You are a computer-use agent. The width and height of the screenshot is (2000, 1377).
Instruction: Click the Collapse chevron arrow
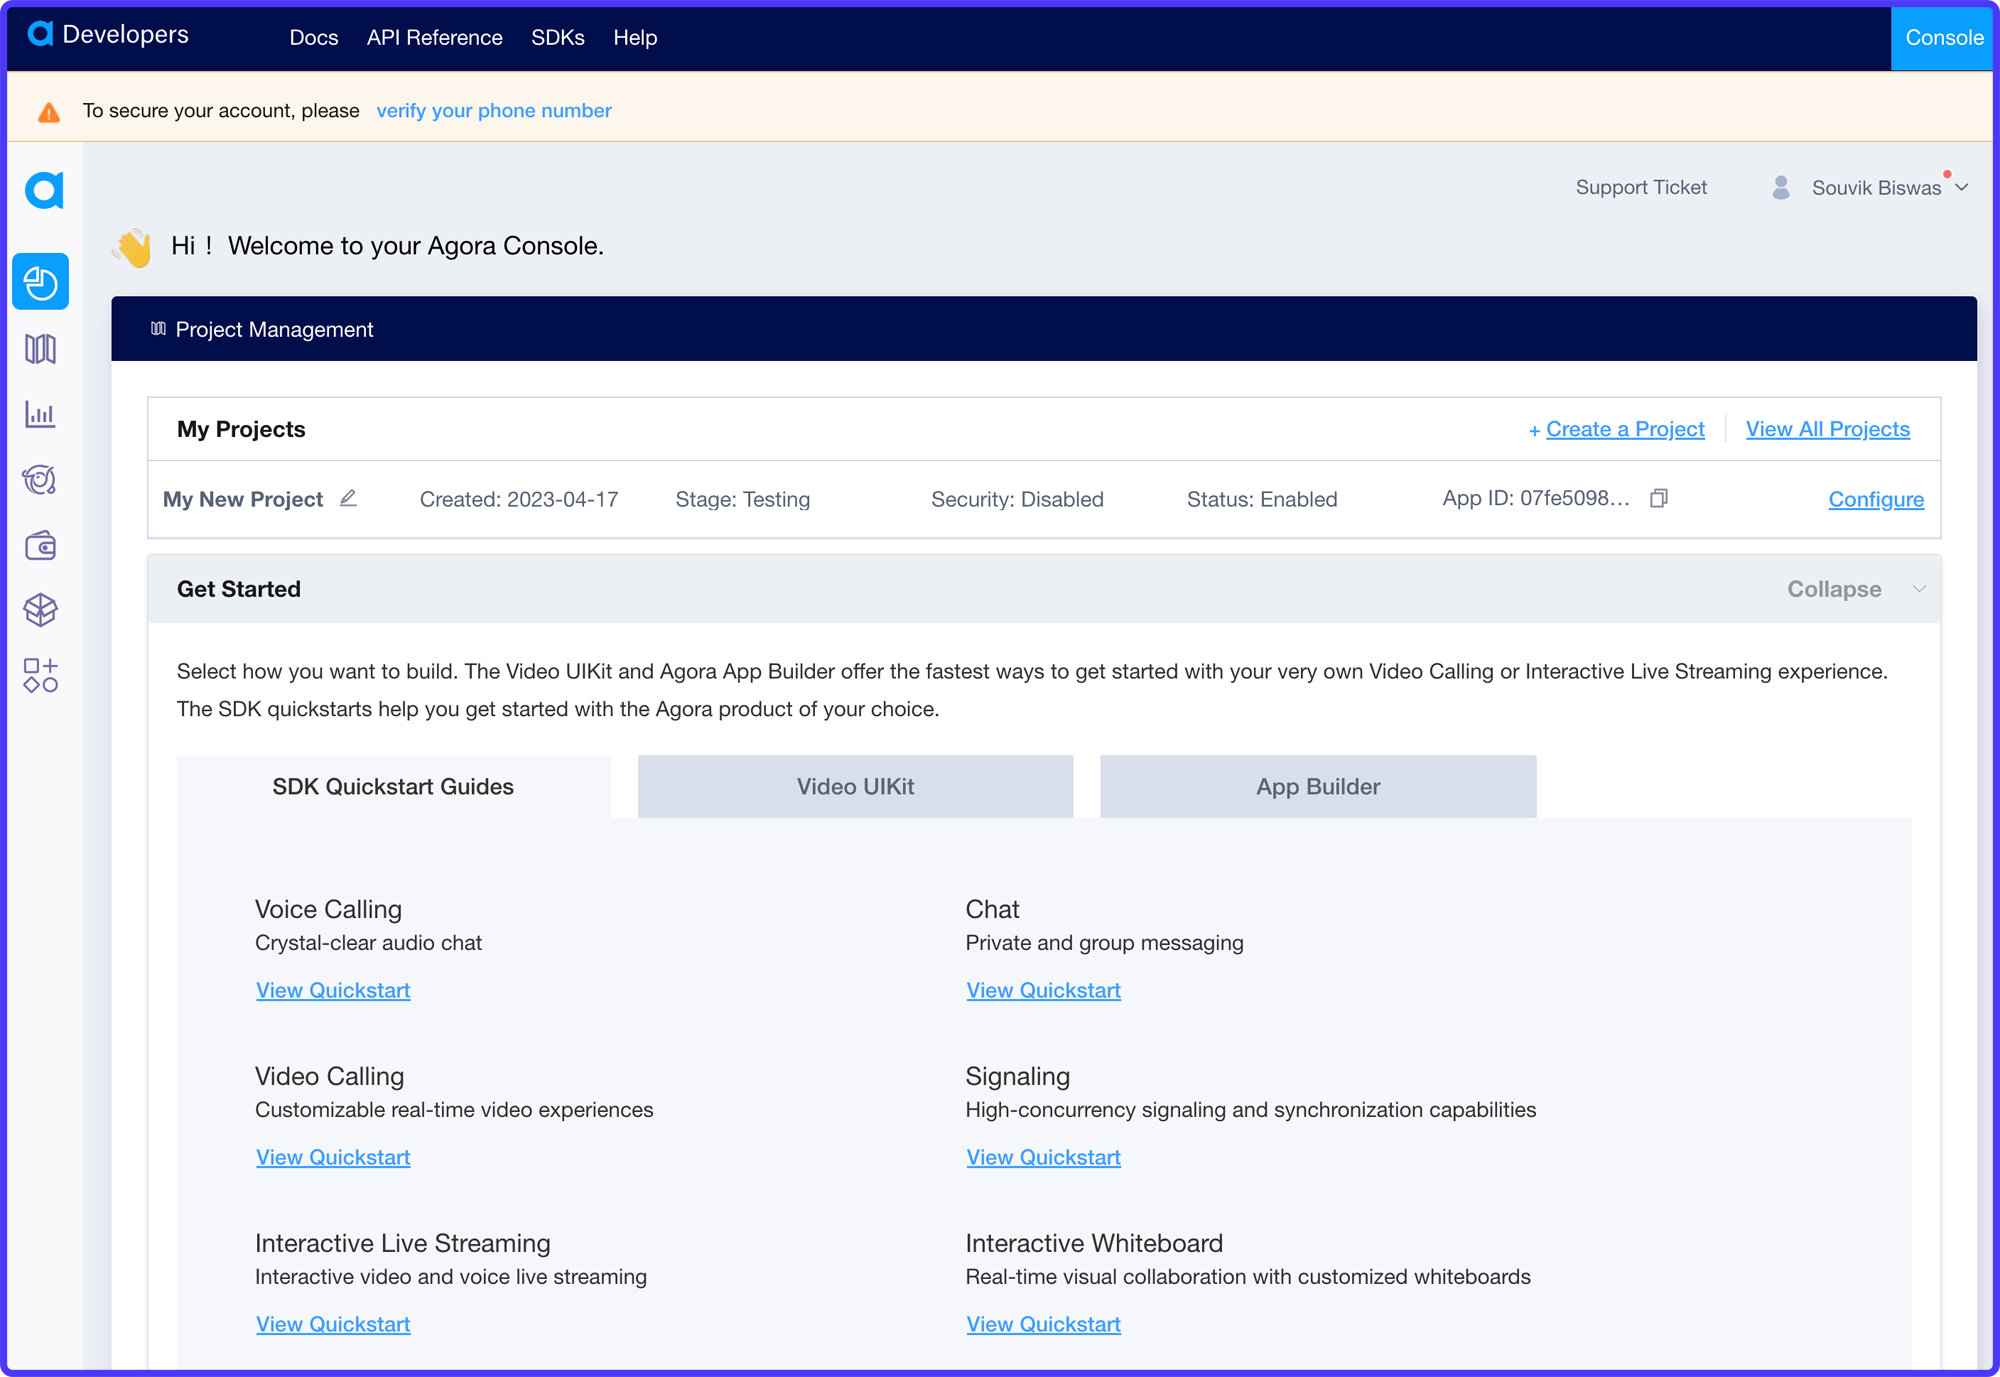point(1919,589)
